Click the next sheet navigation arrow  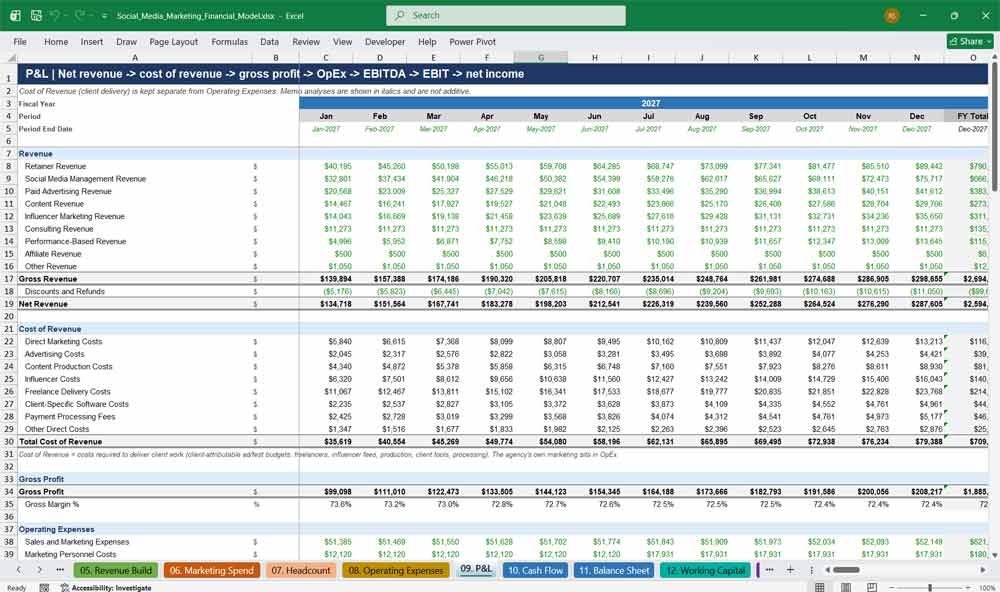coord(40,570)
